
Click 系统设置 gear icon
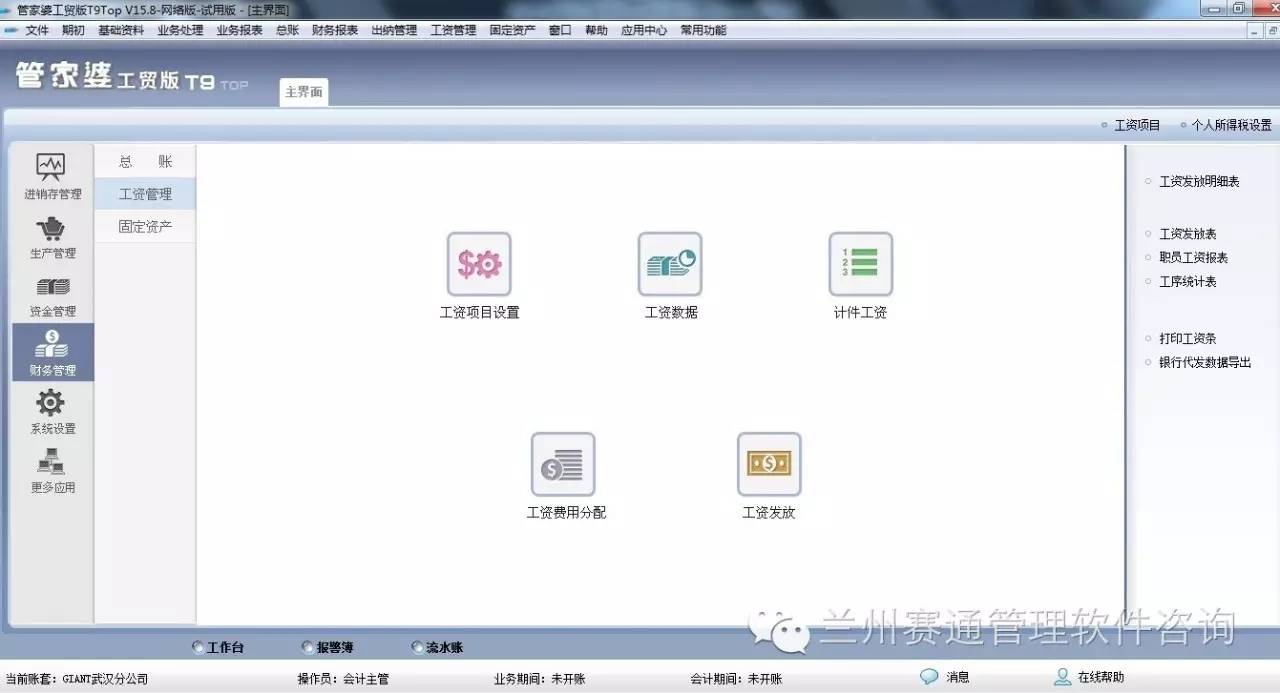tap(52, 411)
